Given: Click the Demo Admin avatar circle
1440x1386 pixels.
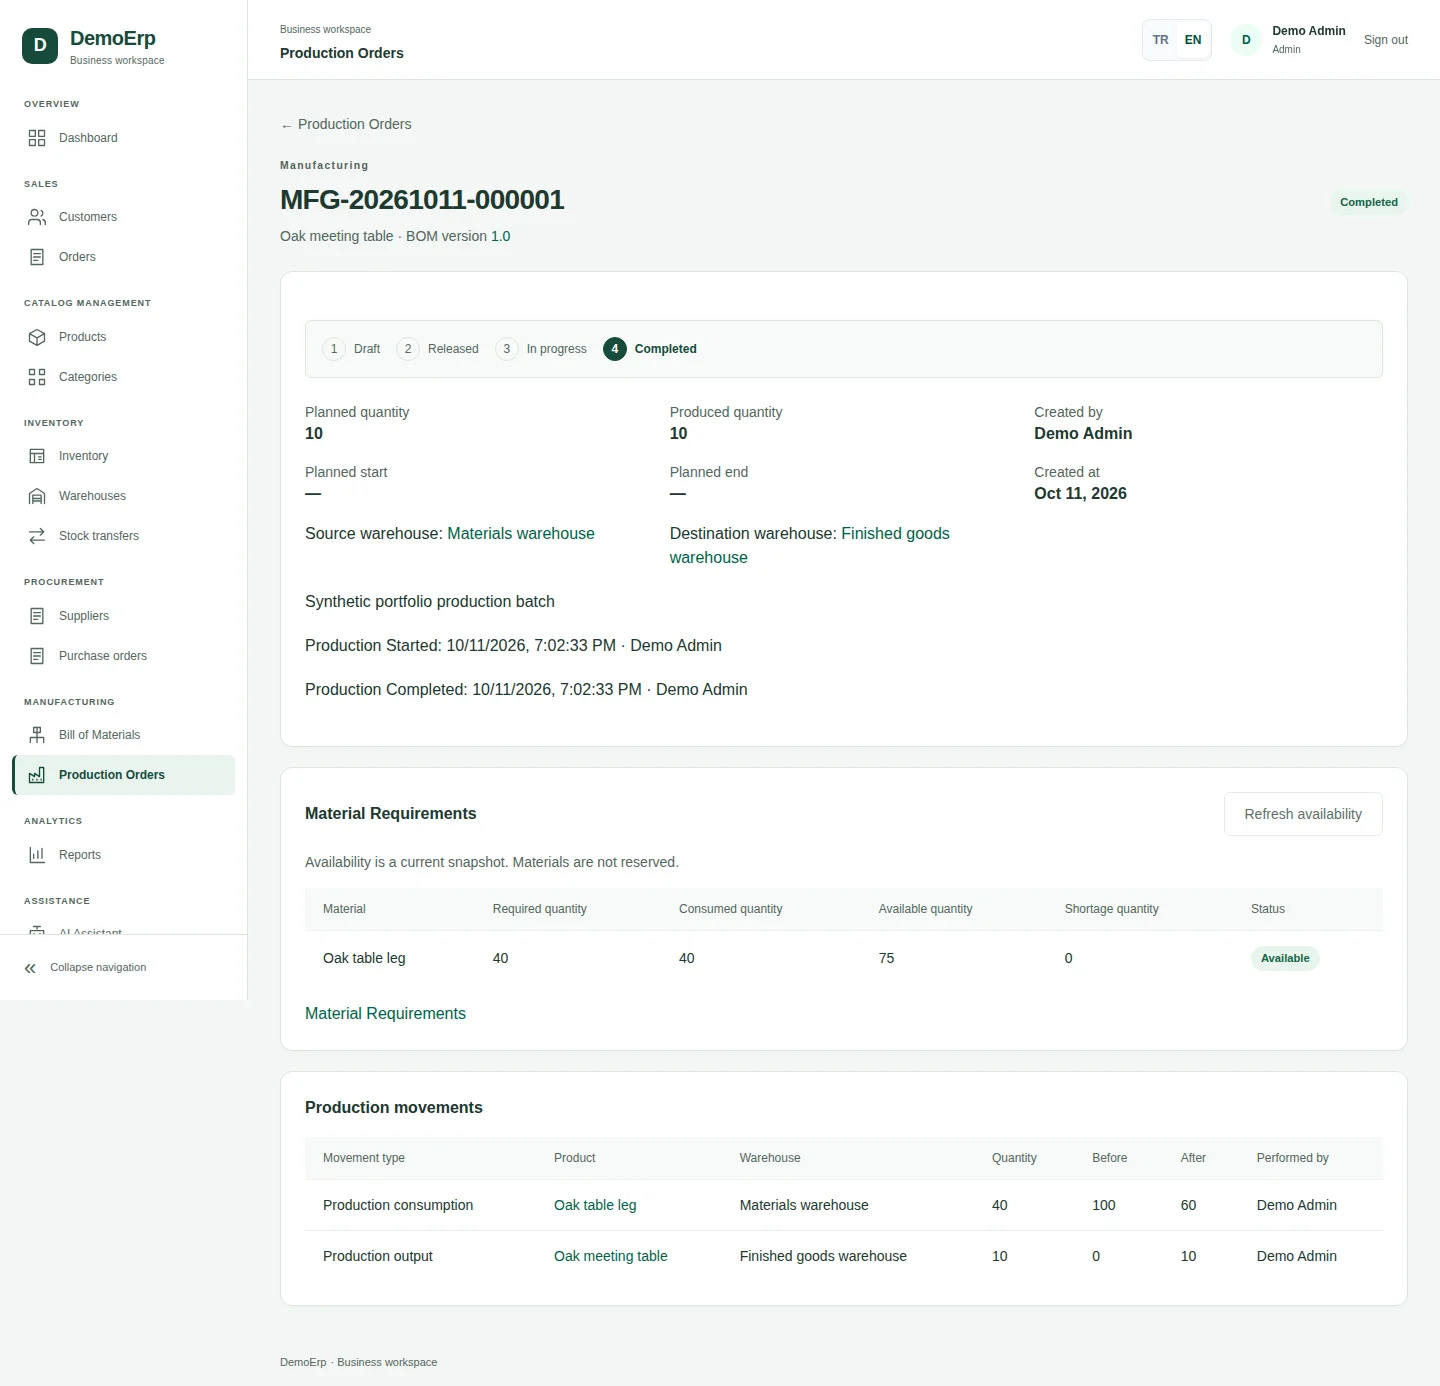Looking at the screenshot, I should tap(1246, 40).
